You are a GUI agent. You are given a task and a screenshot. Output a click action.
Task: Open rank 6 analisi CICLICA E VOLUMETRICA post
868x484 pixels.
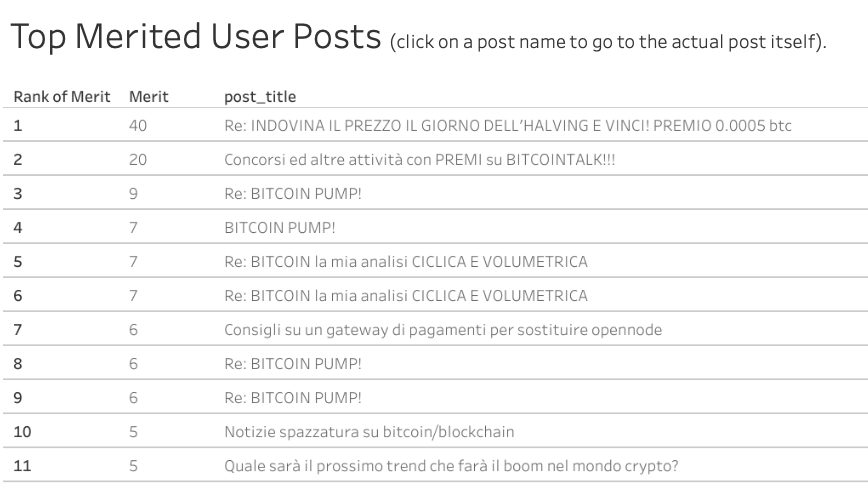tap(406, 296)
